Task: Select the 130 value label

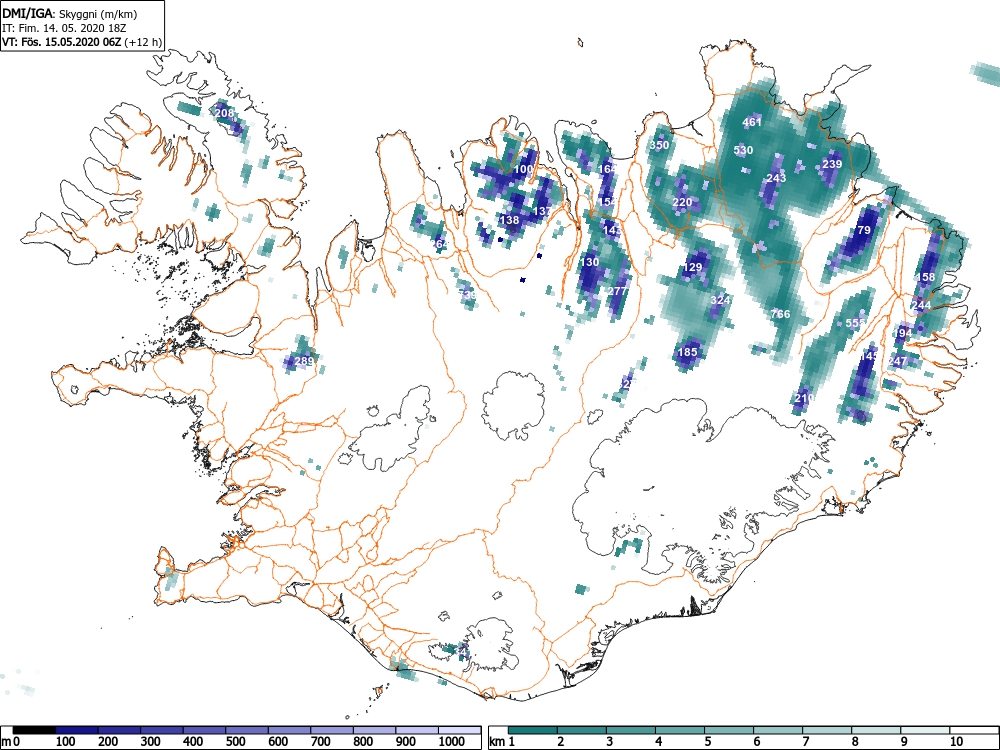Action: click(589, 262)
